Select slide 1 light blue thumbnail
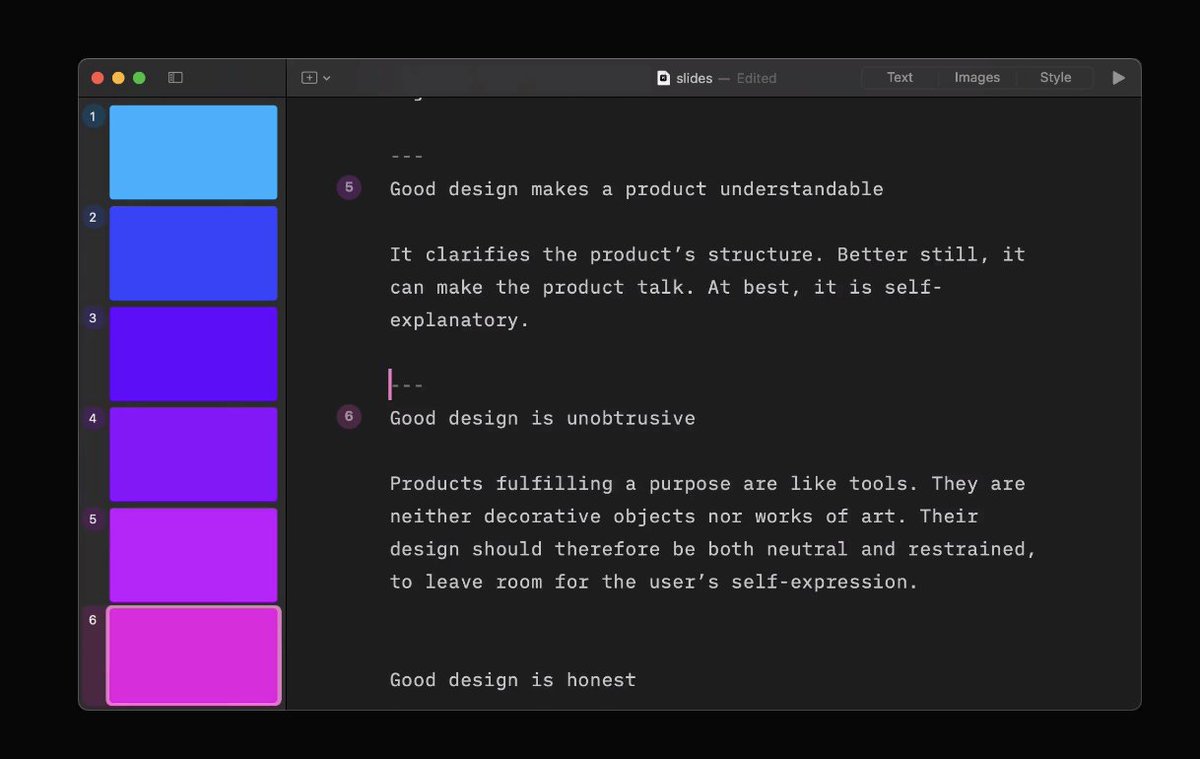This screenshot has height=759, width=1200. point(193,152)
